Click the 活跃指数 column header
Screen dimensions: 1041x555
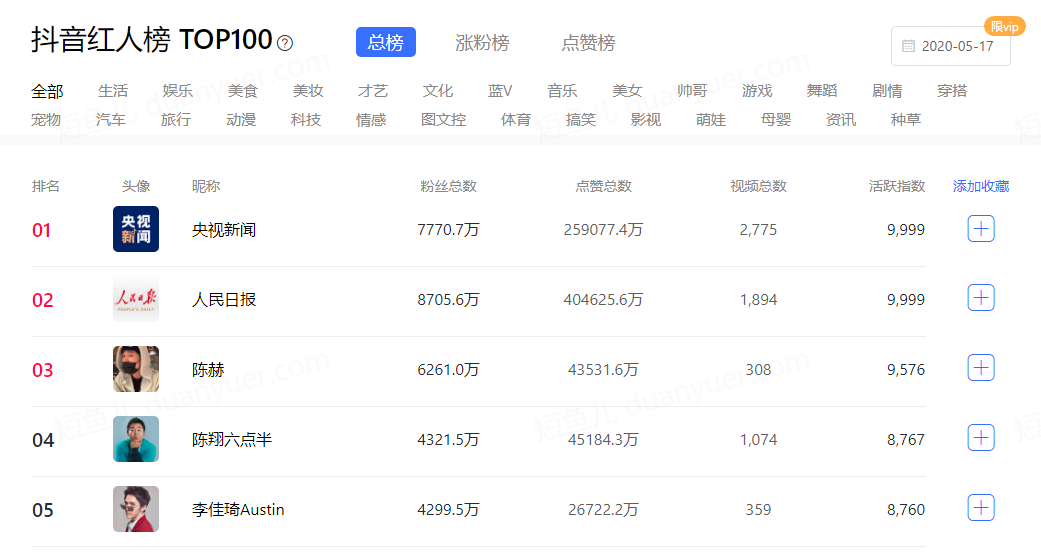897,187
